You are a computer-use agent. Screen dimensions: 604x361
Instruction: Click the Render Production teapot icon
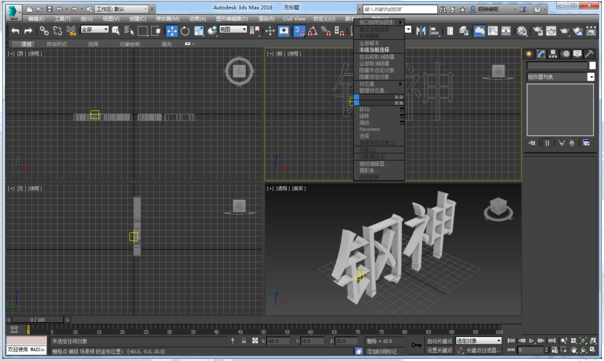pyautogui.click(x=564, y=31)
